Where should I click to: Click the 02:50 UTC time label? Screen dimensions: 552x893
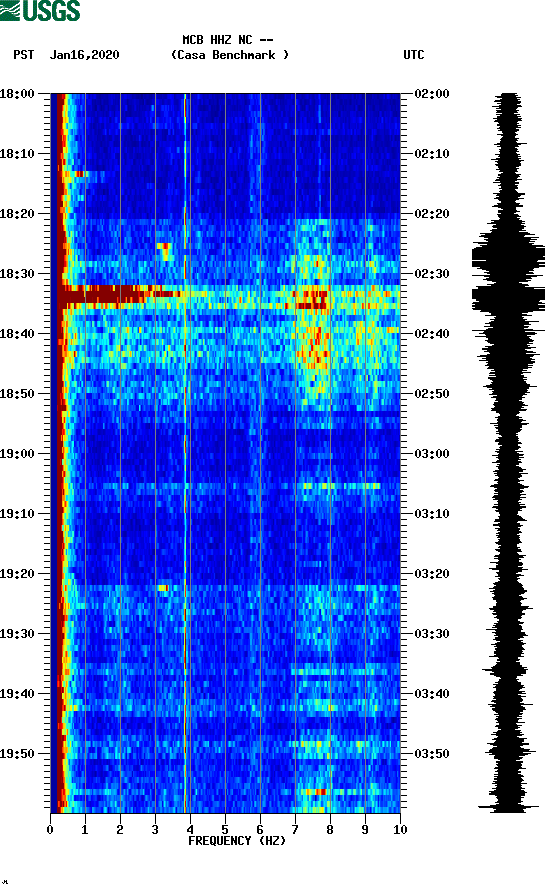(x=432, y=394)
